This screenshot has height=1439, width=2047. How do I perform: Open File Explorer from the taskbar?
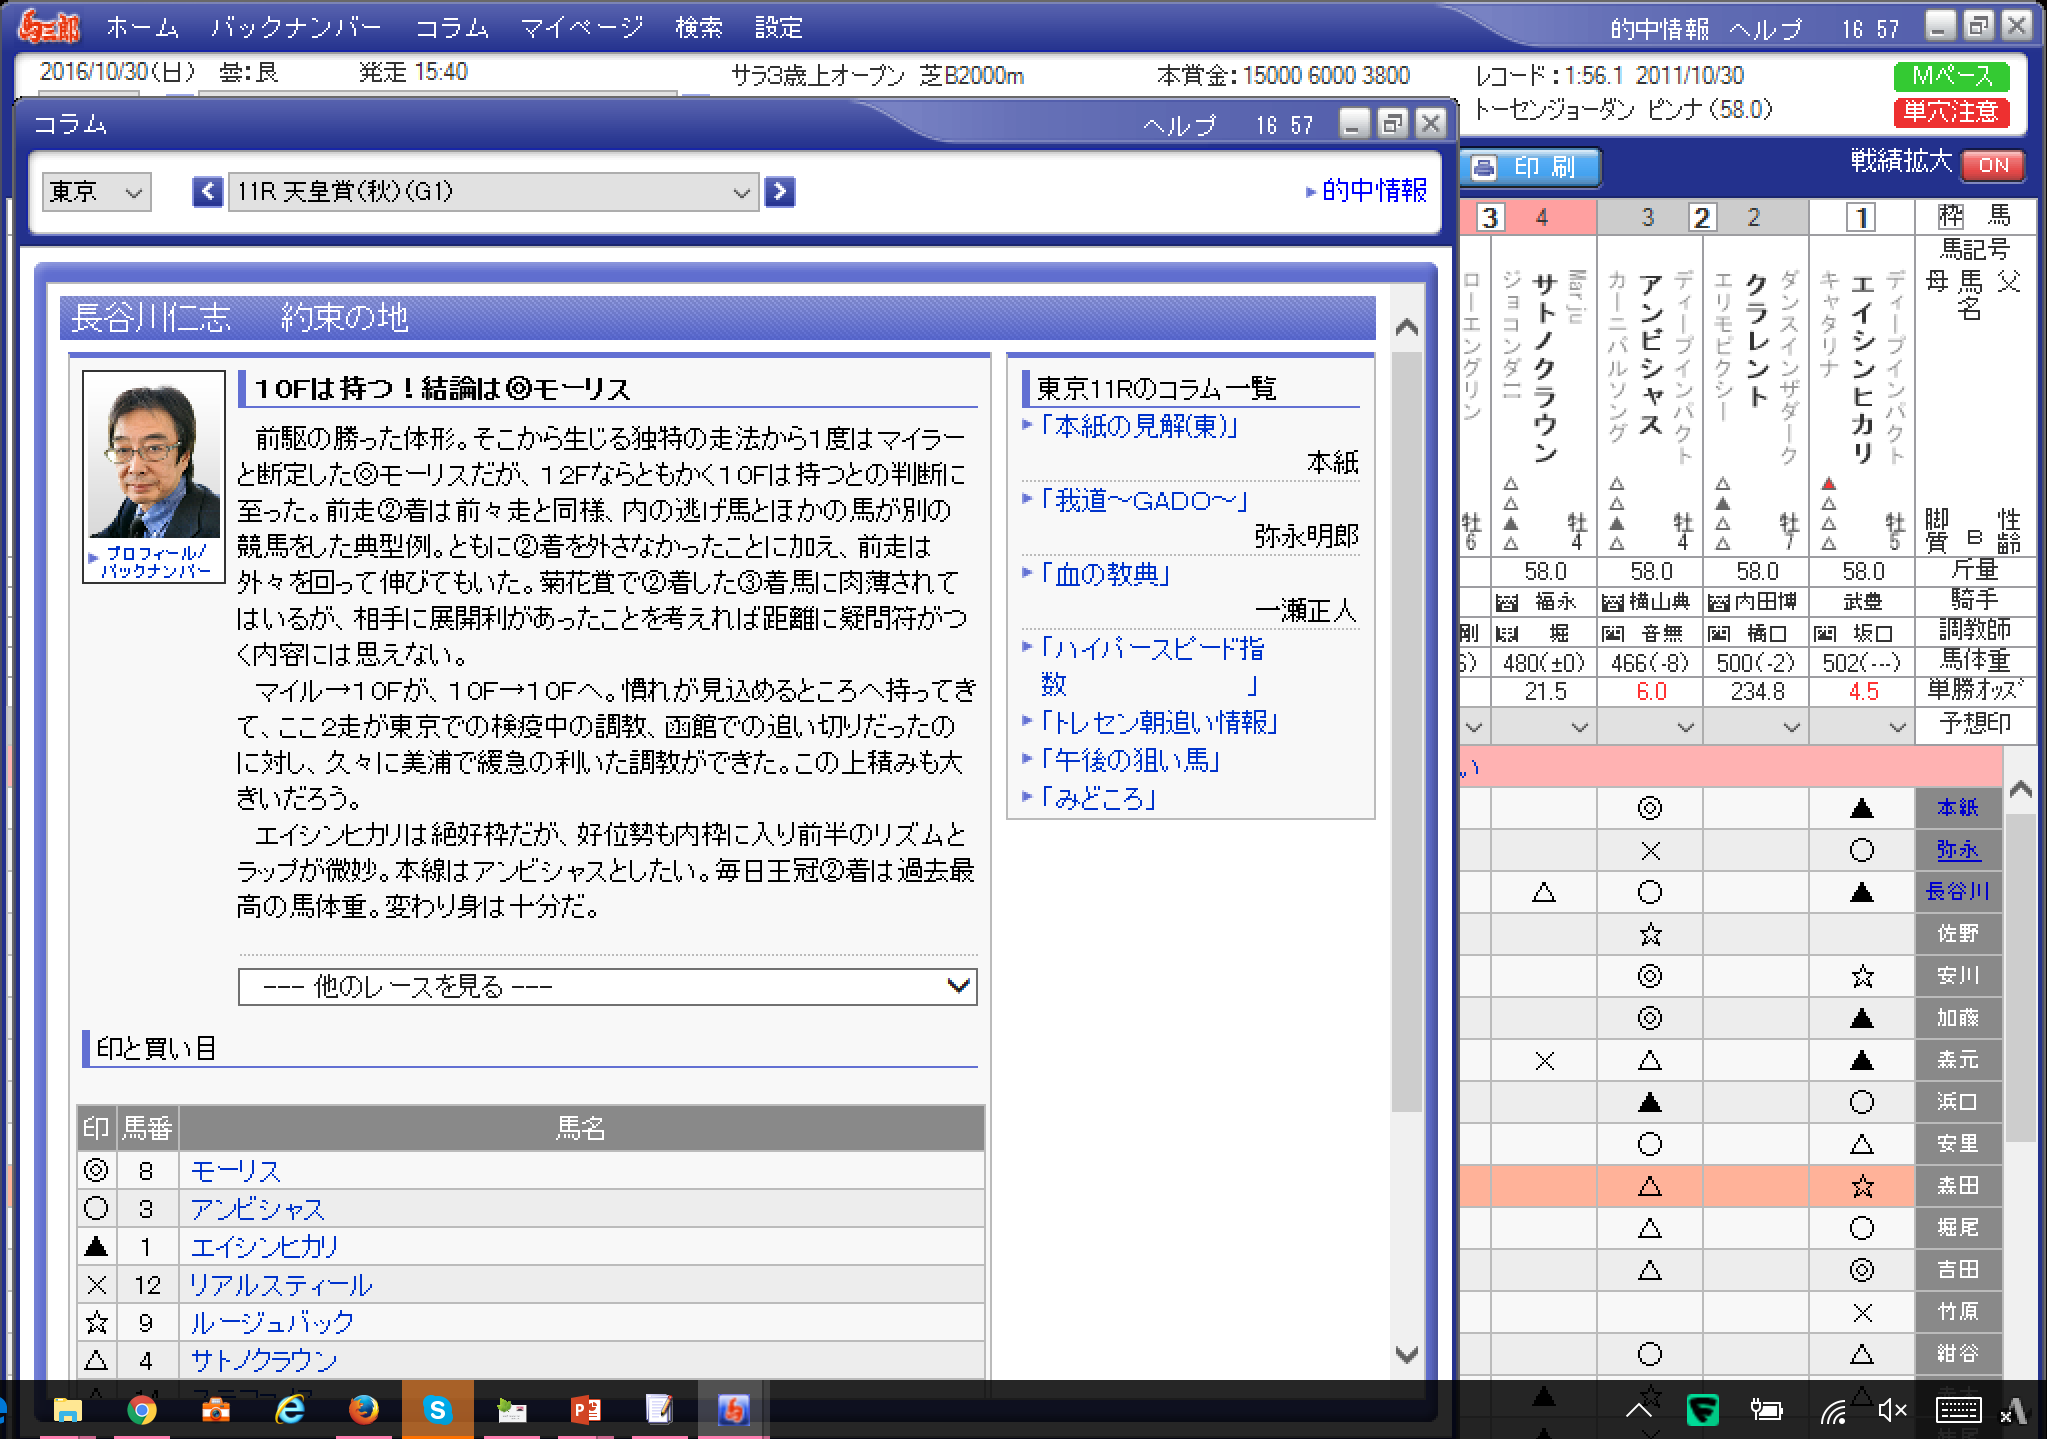pos(67,1410)
